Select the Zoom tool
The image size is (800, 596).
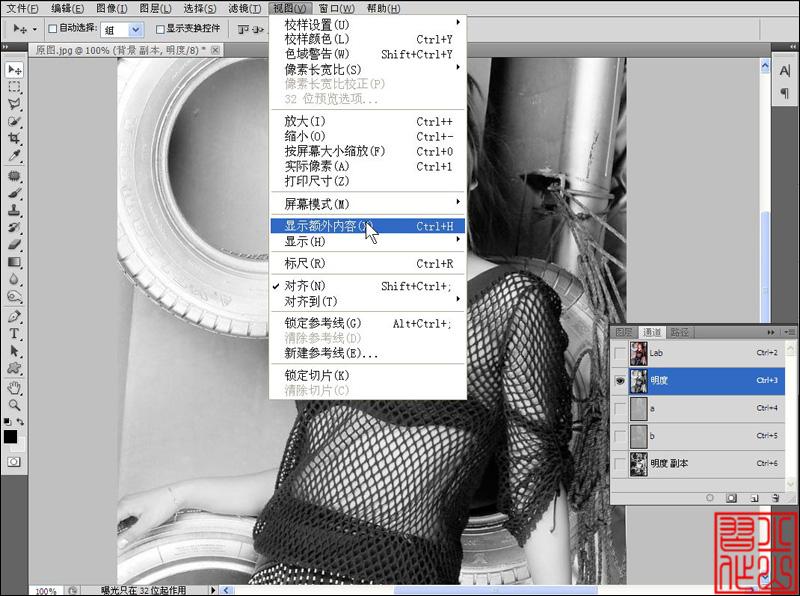[14, 406]
